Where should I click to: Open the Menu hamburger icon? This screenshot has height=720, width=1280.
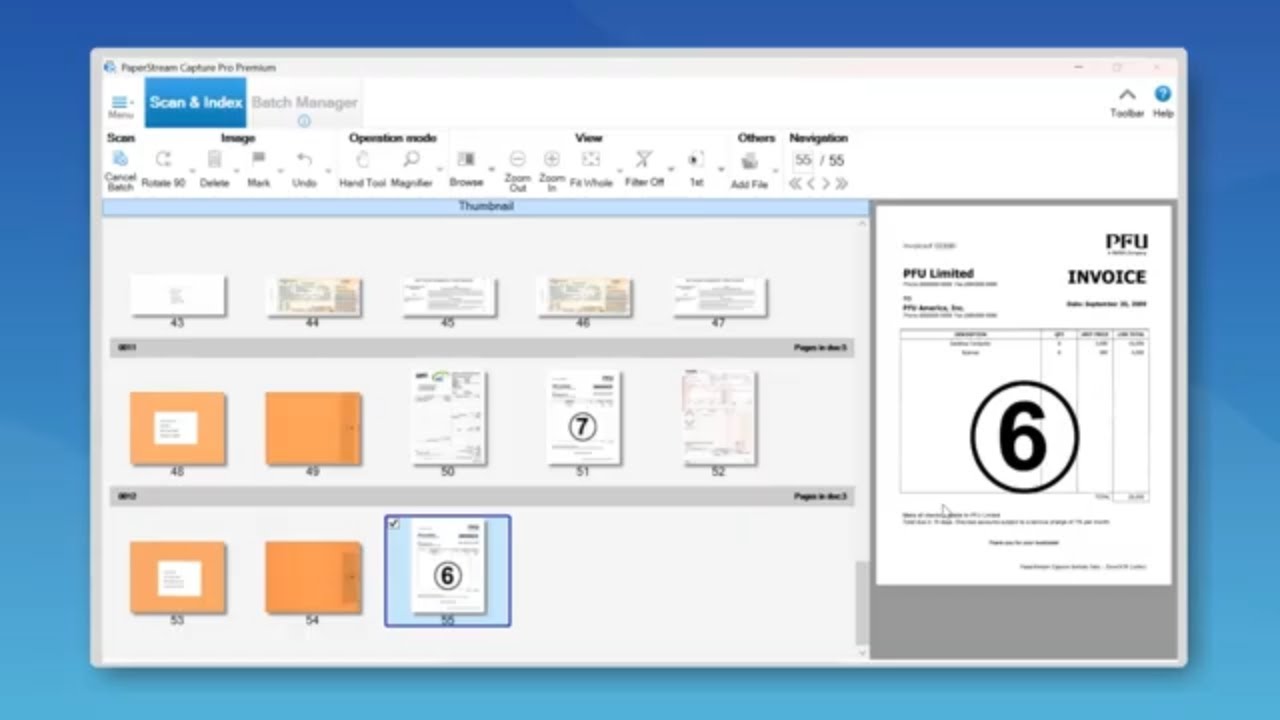120,102
